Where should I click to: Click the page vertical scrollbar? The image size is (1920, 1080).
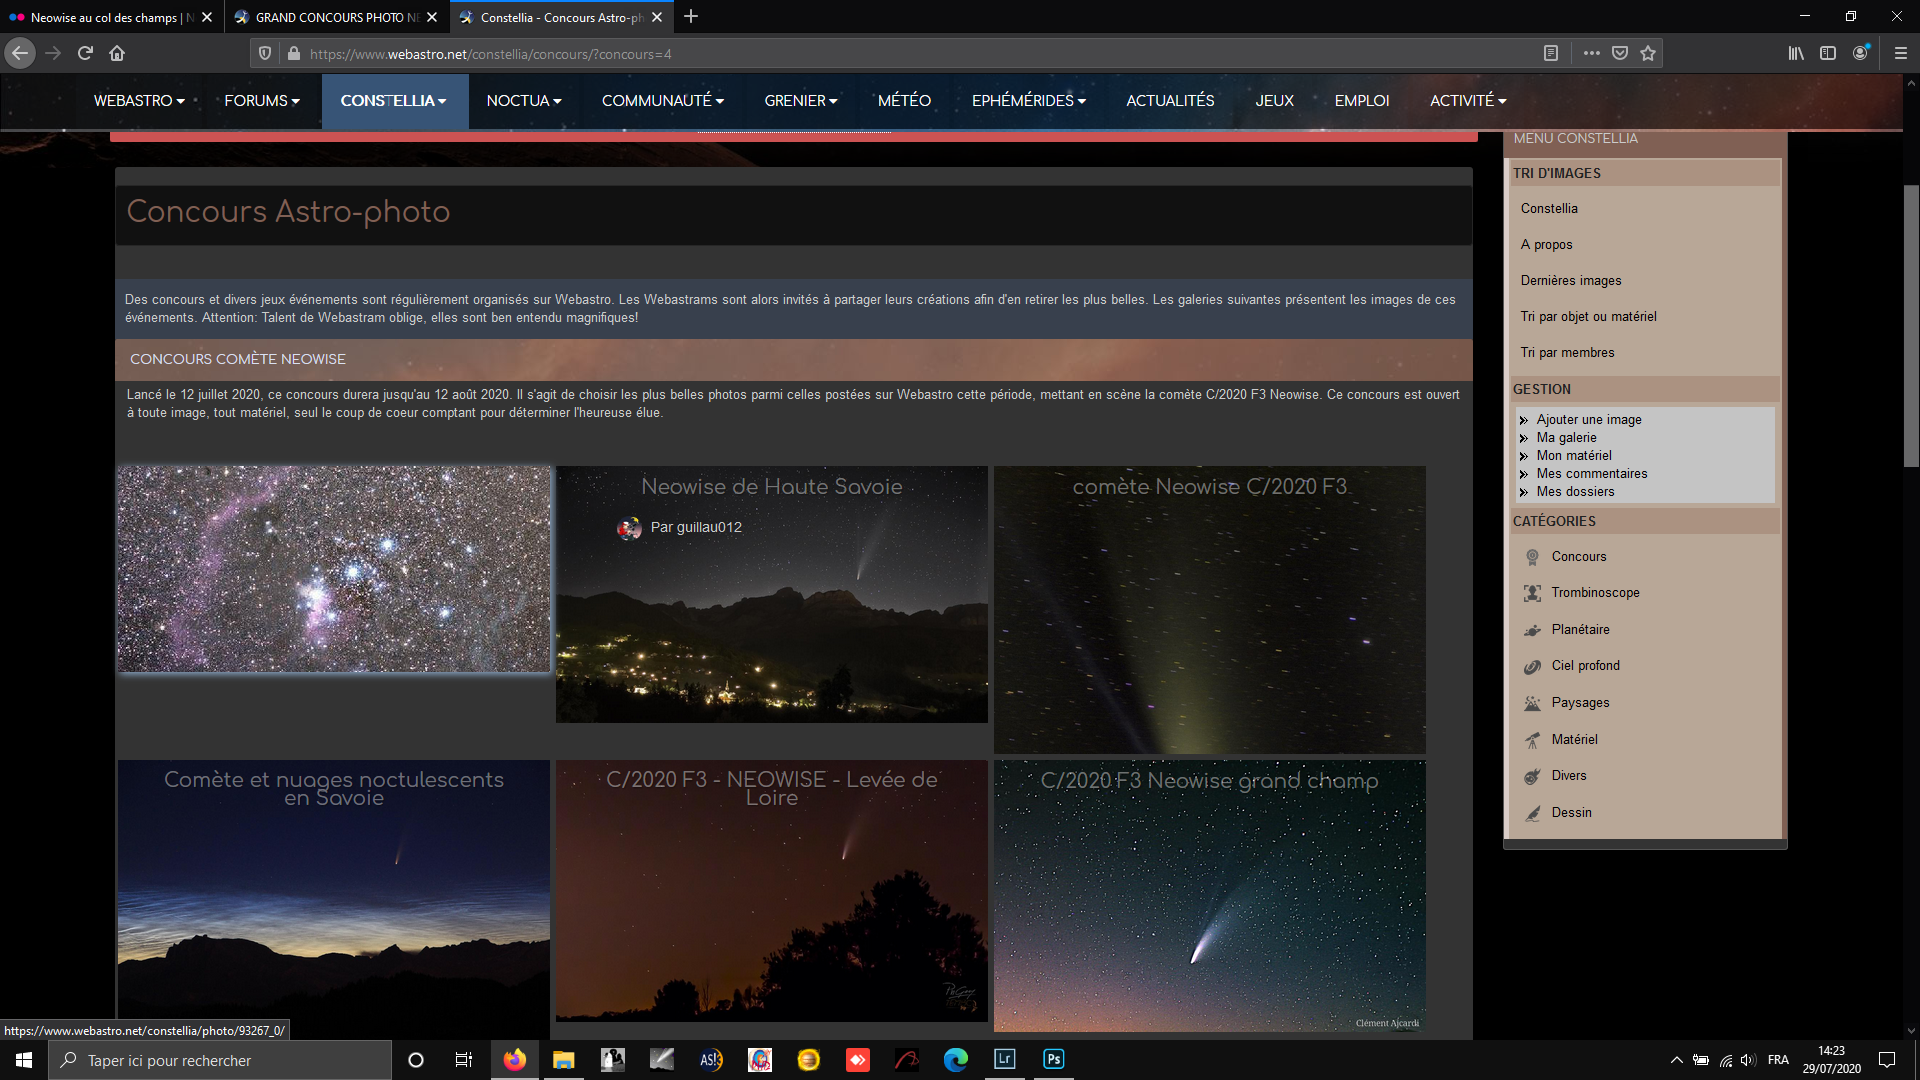click(x=1911, y=324)
